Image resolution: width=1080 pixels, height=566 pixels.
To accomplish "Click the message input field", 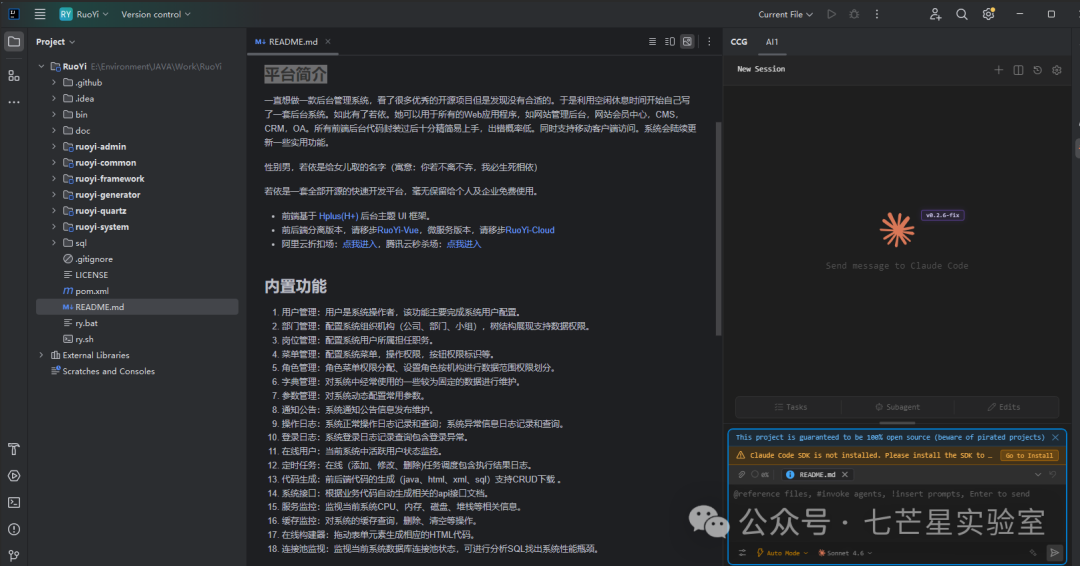I will click(x=895, y=513).
